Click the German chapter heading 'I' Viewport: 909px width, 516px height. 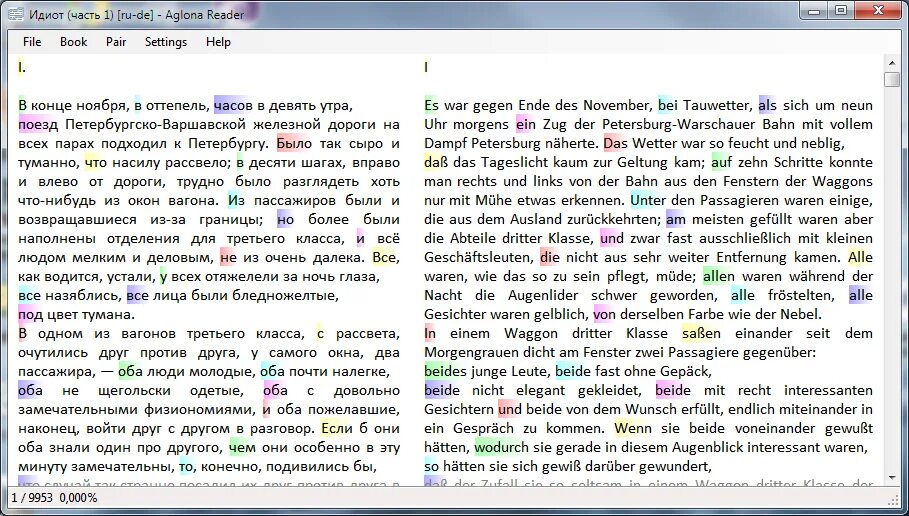pos(426,67)
